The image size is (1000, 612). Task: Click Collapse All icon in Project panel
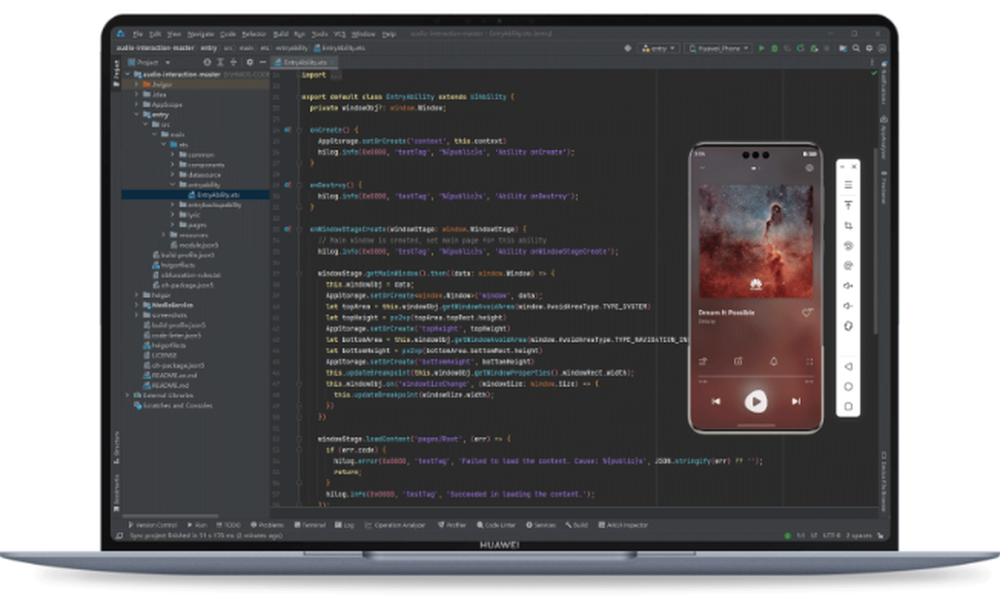click(233, 62)
